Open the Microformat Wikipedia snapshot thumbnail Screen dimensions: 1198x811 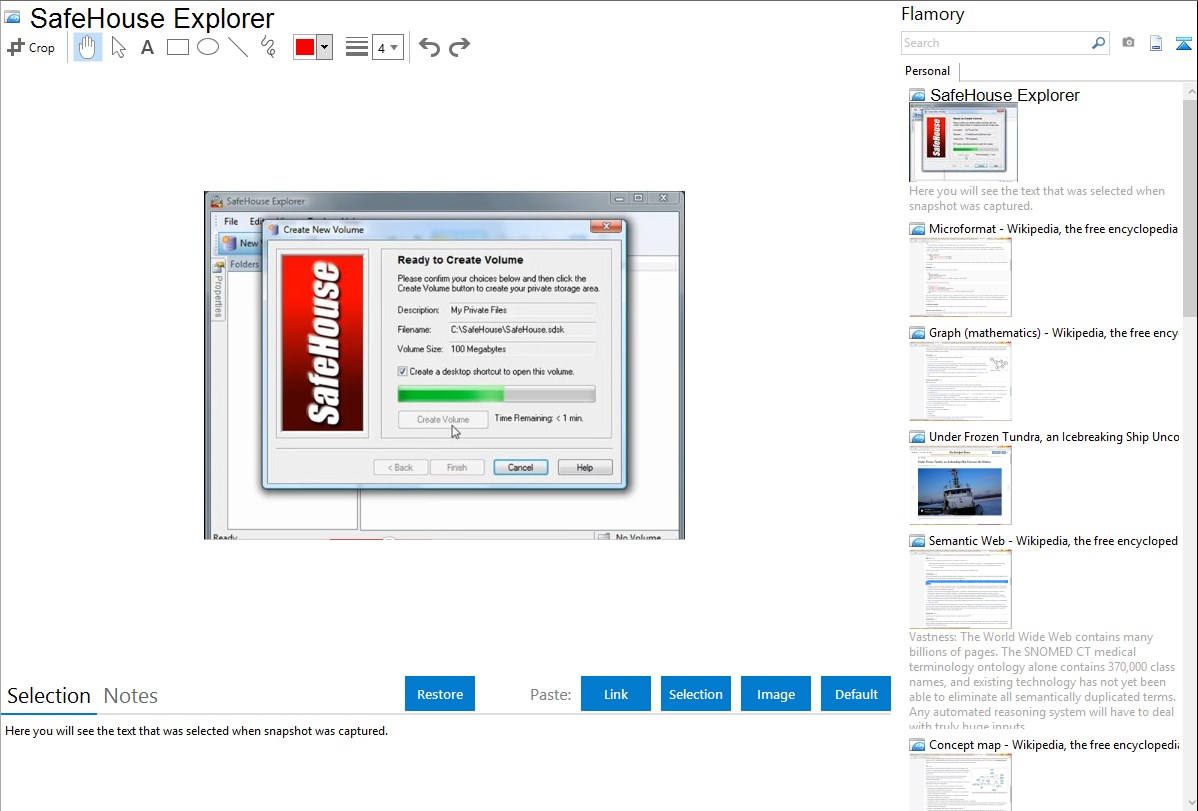tap(960, 277)
